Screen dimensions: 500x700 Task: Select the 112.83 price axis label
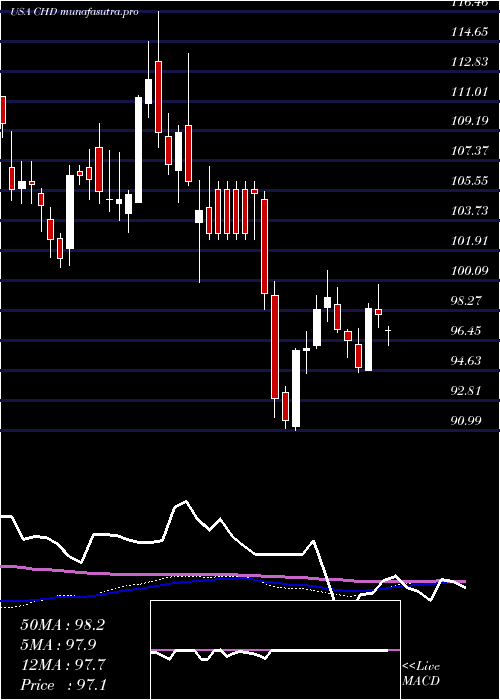[x=470, y=62]
